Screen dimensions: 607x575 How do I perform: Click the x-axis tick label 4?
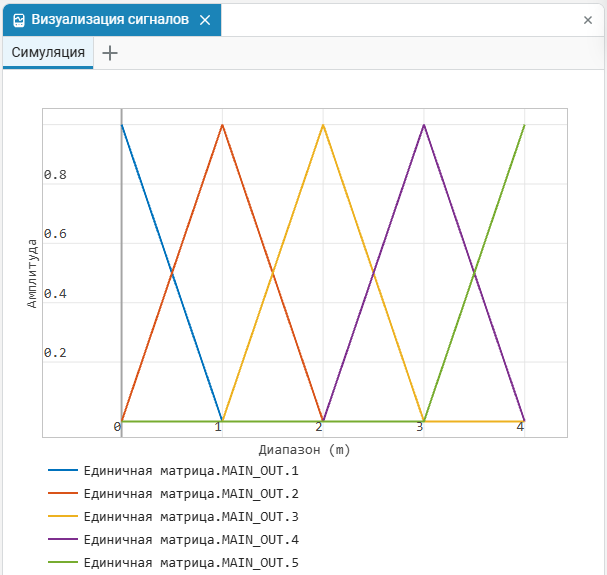click(x=520, y=427)
